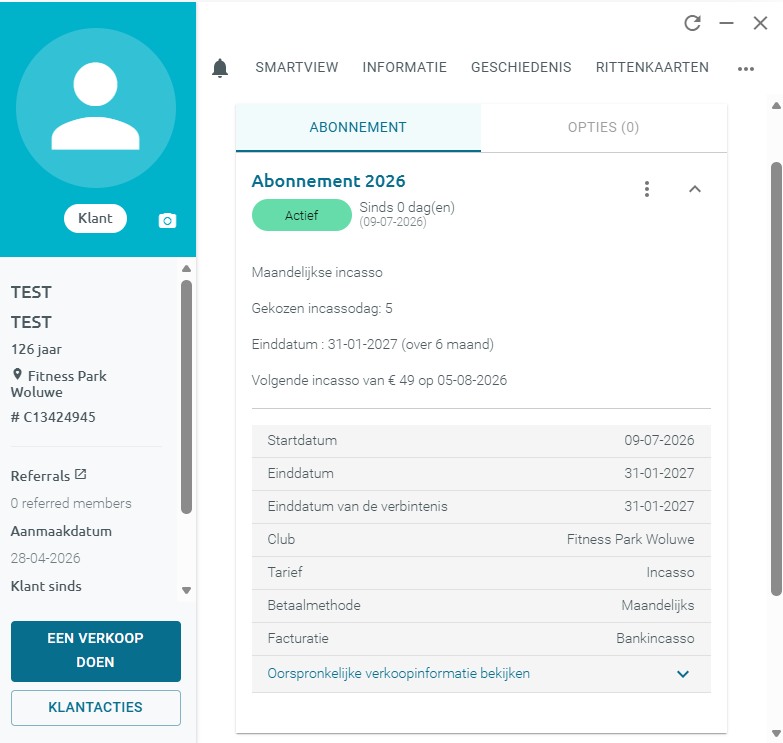
Task: Click the Startdatum row
Action: 481,441
